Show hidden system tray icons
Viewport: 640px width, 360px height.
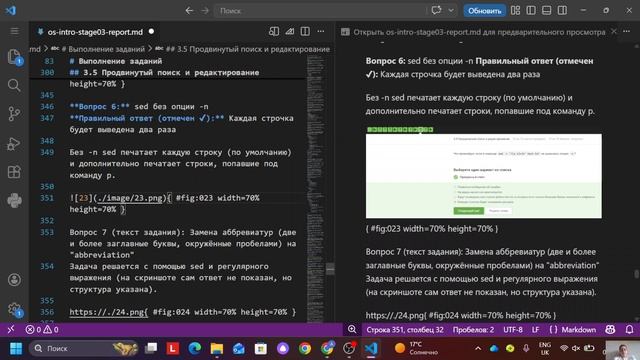point(478,349)
